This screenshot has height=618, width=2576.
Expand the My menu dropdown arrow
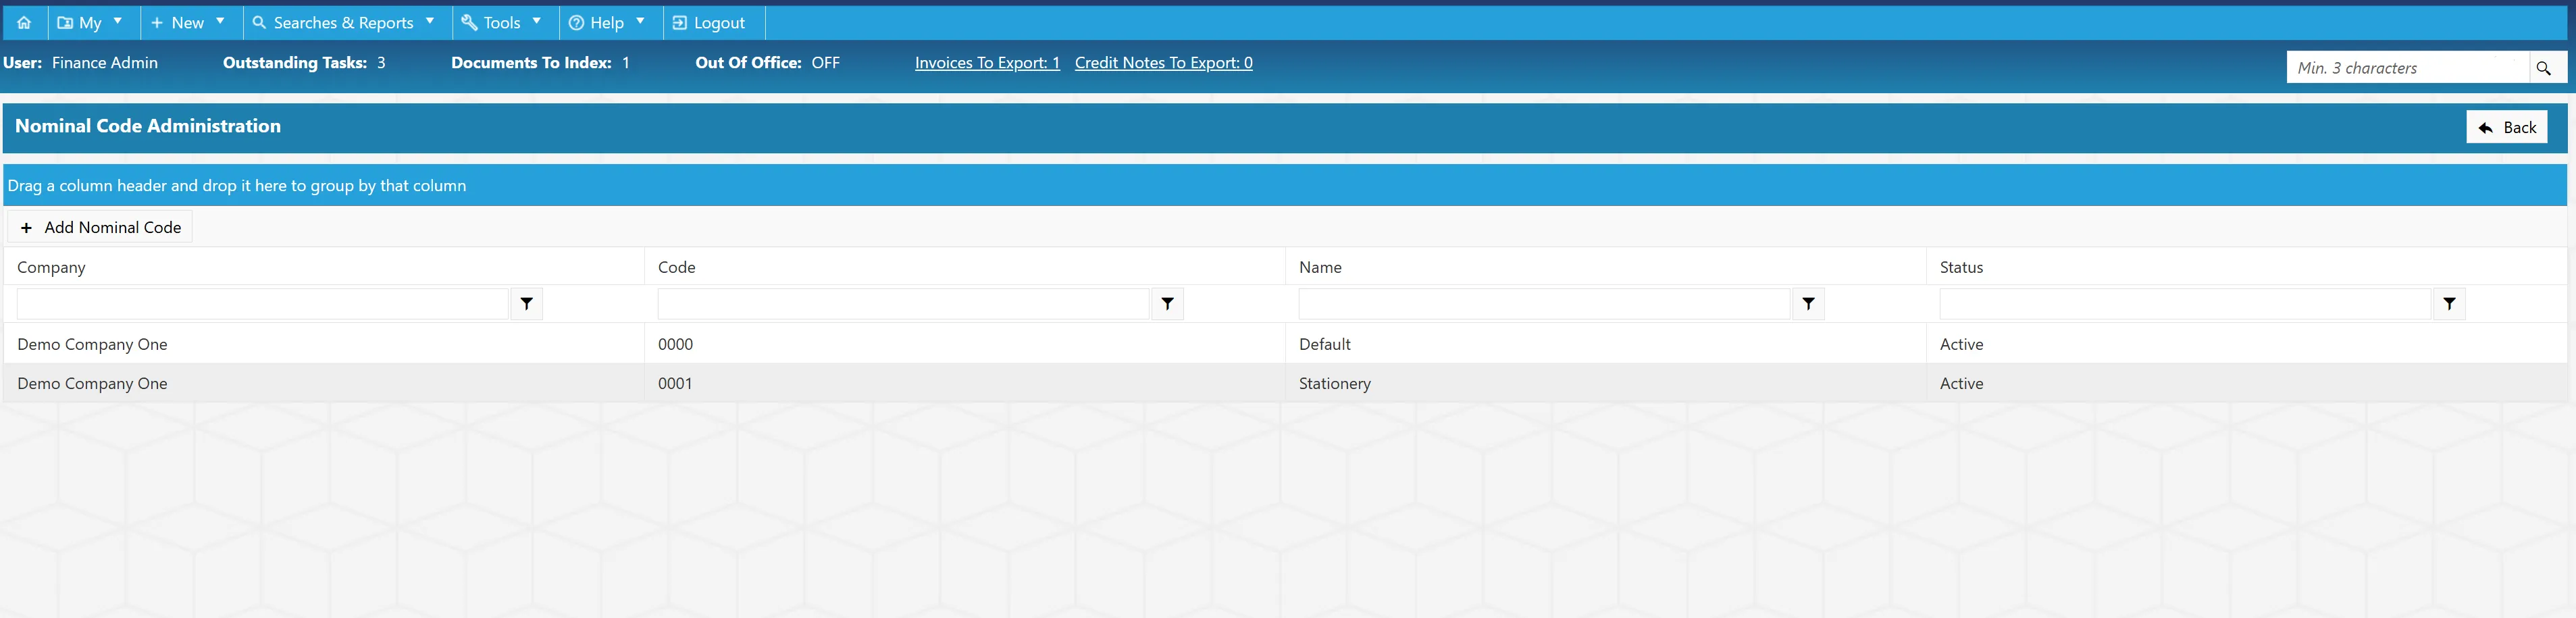pos(118,21)
